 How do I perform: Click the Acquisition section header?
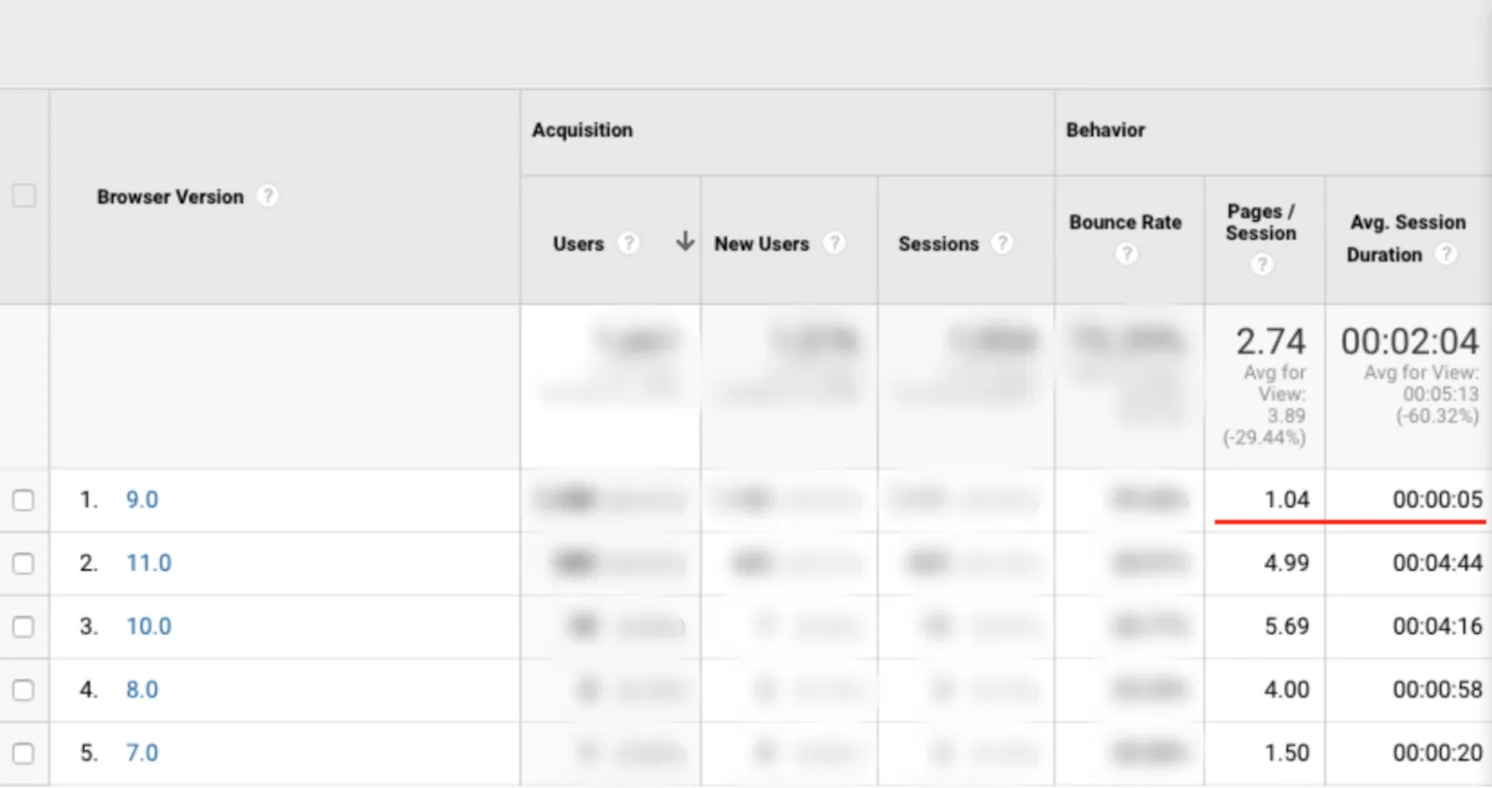click(x=582, y=130)
